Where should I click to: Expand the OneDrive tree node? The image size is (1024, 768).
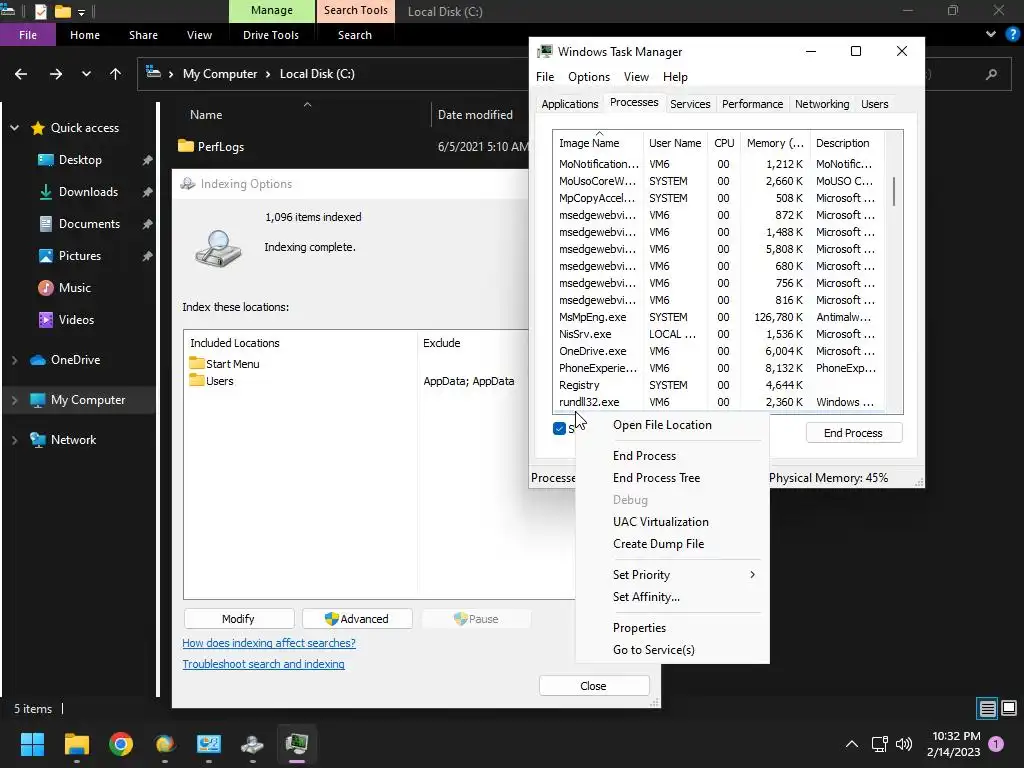point(14,360)
